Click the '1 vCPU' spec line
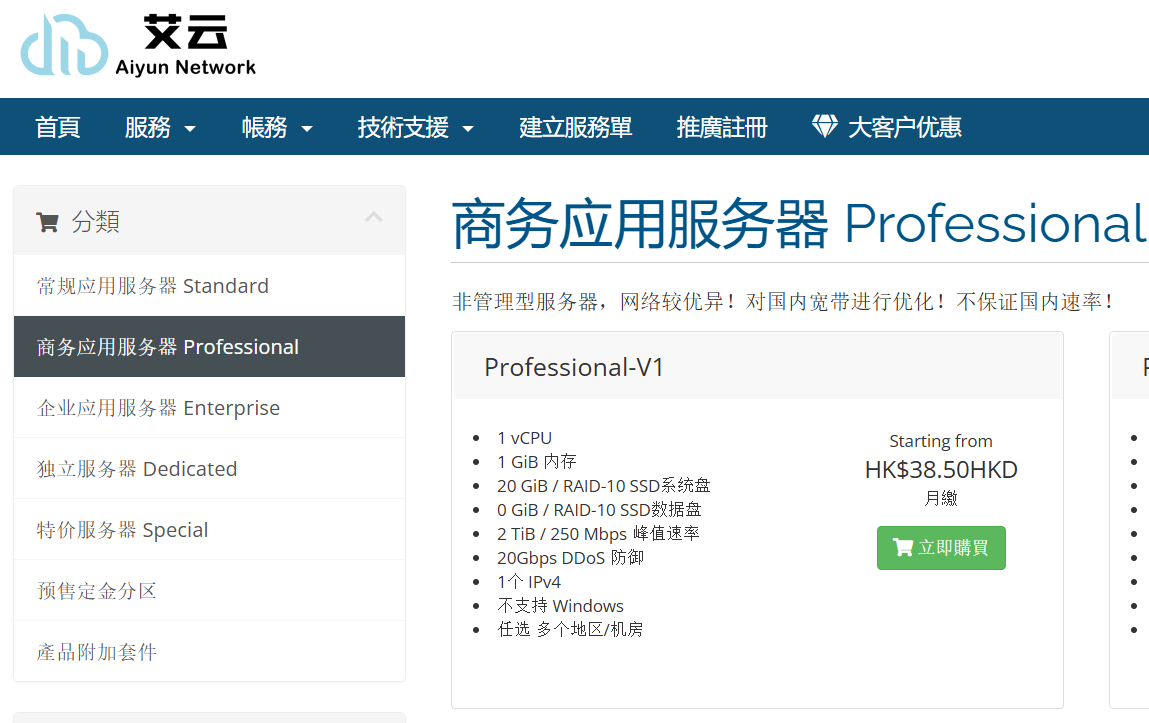Screen dimensions: 1149x723 point(524,438)
